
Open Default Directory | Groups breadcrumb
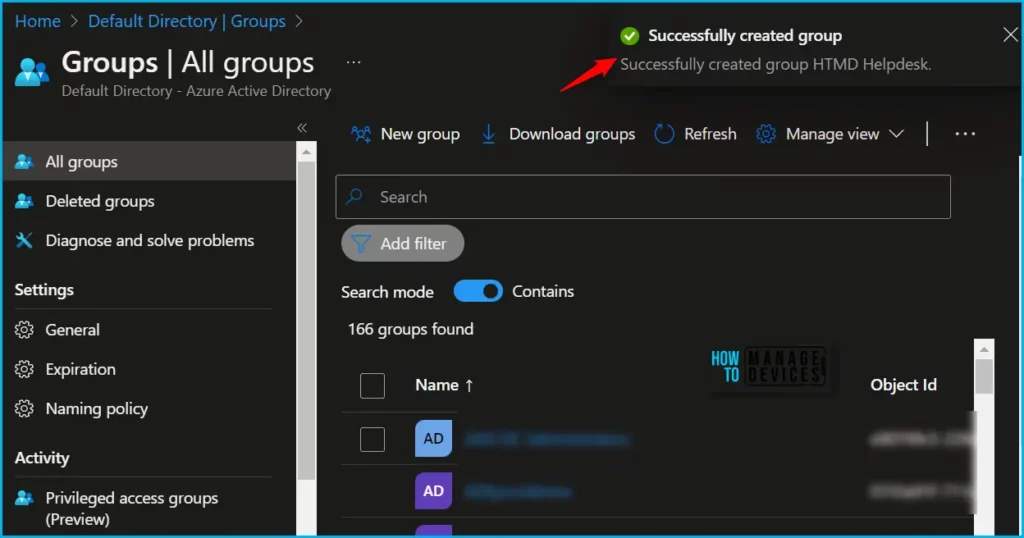(x=187, y=22)
